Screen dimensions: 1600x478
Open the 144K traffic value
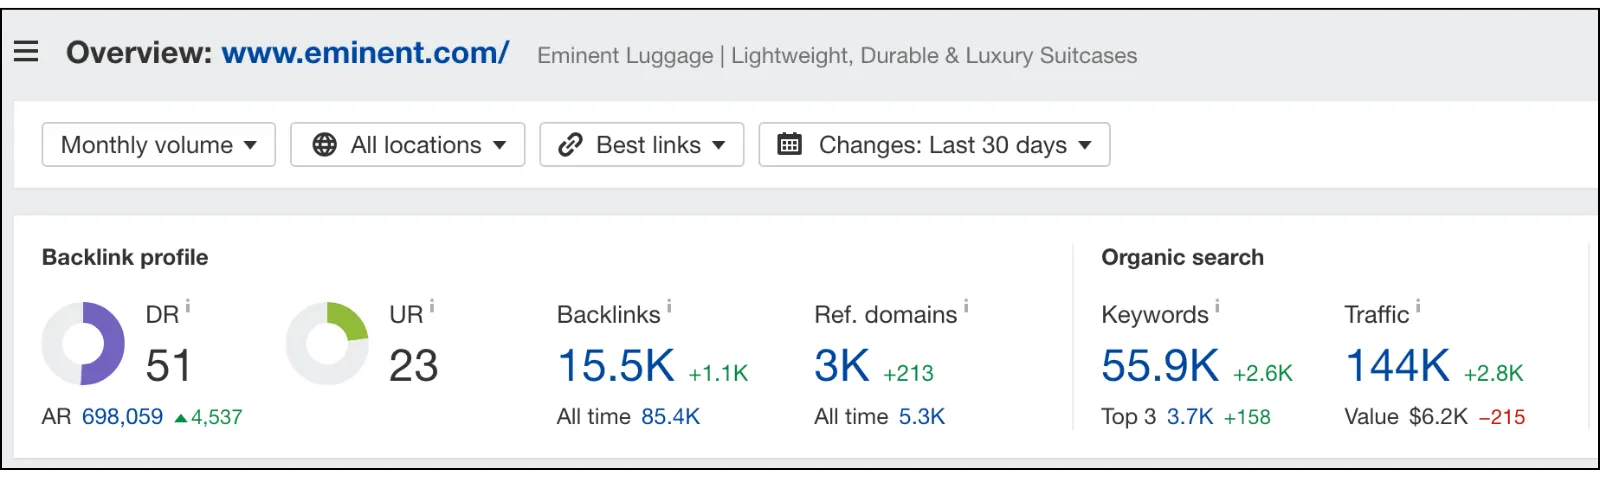click(1397, 366)
